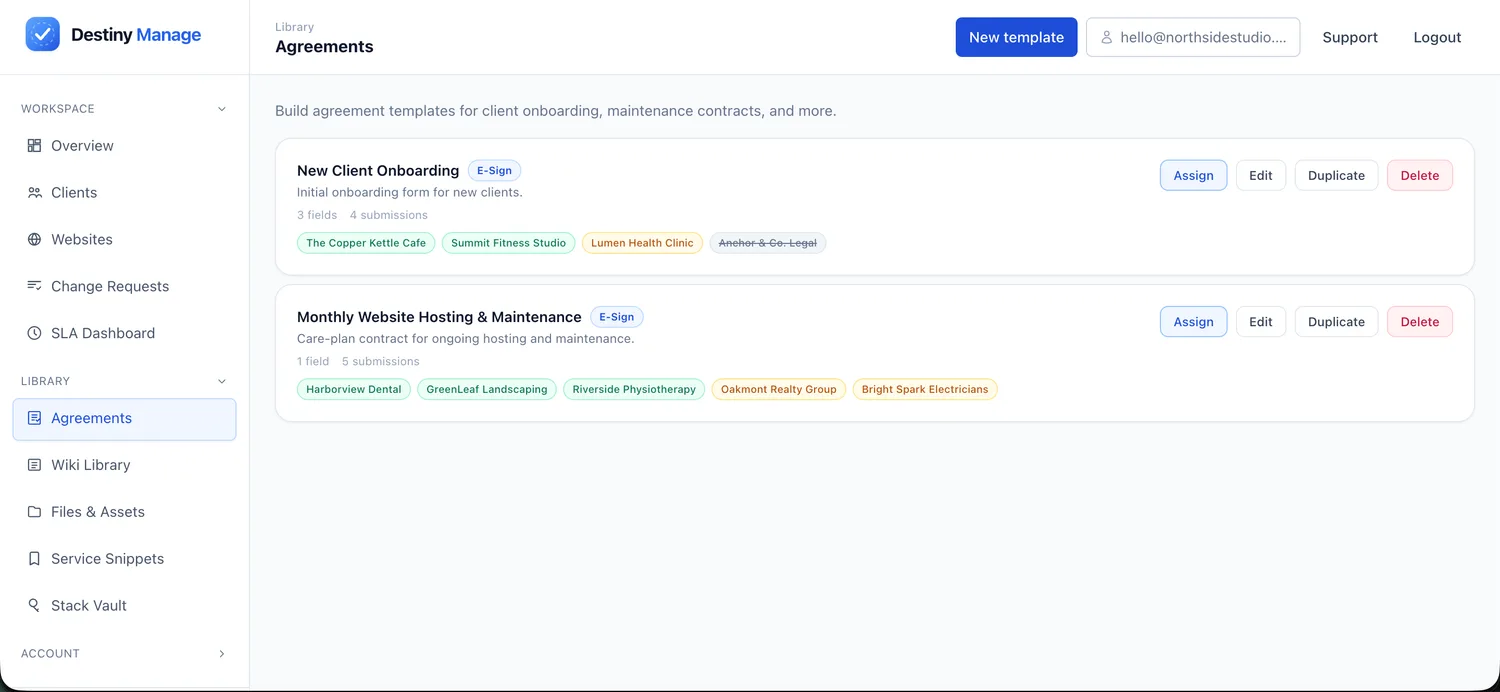Expand the Account section chevron
The image size is (1500, 692).
[222, 654]
